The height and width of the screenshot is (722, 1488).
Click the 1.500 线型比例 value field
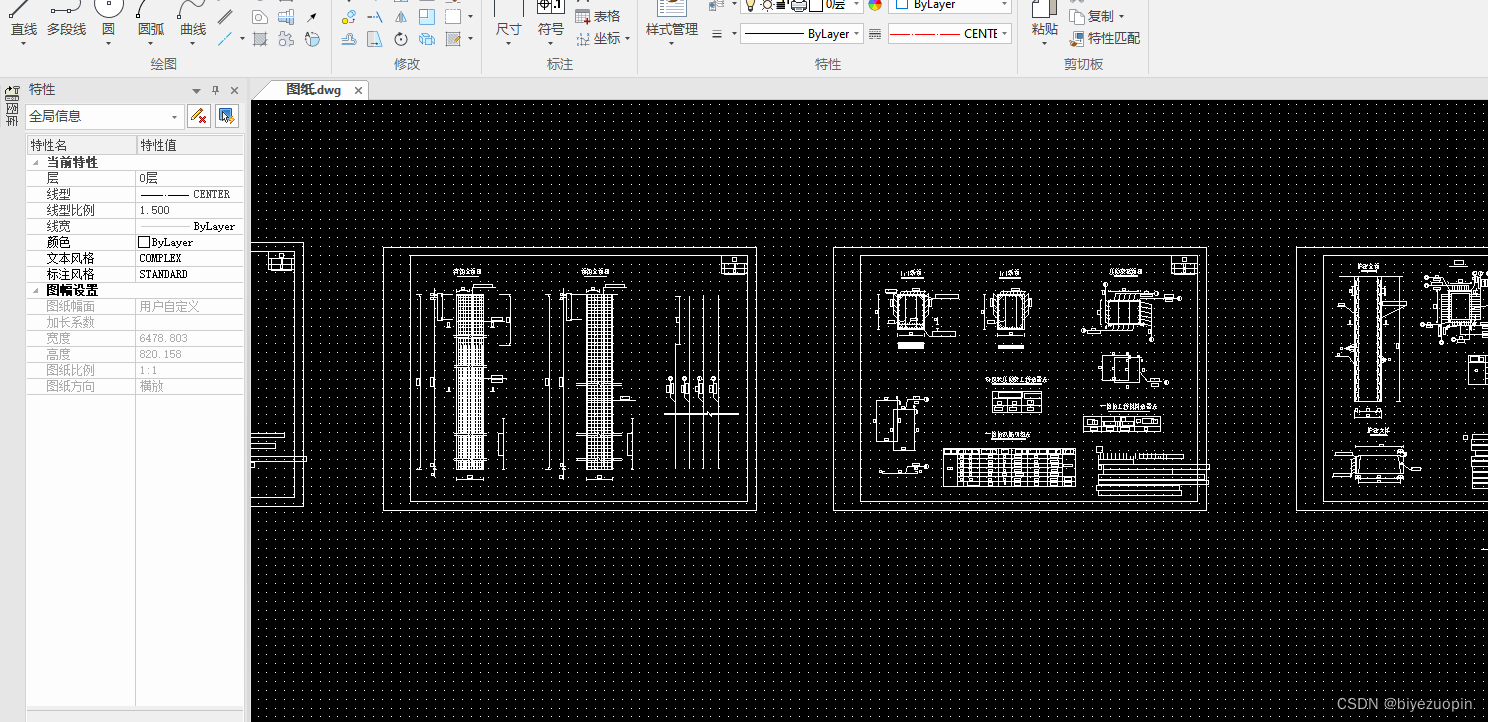[190, 210]
